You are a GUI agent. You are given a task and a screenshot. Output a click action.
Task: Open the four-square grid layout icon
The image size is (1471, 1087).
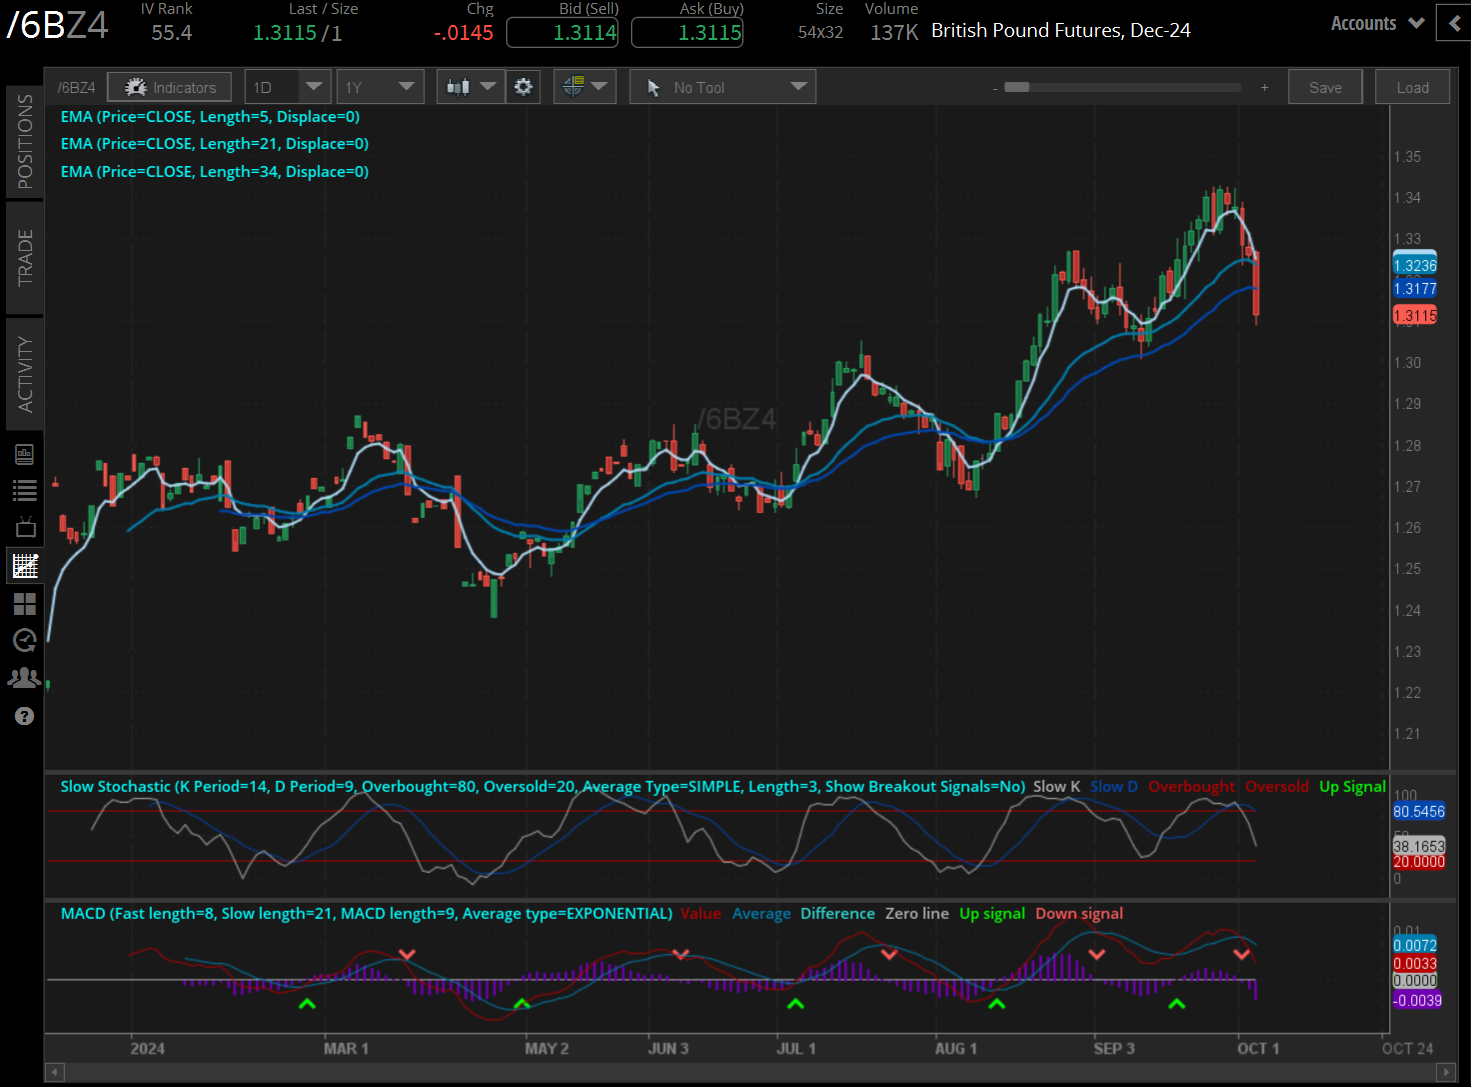click(x=25, y=603)
